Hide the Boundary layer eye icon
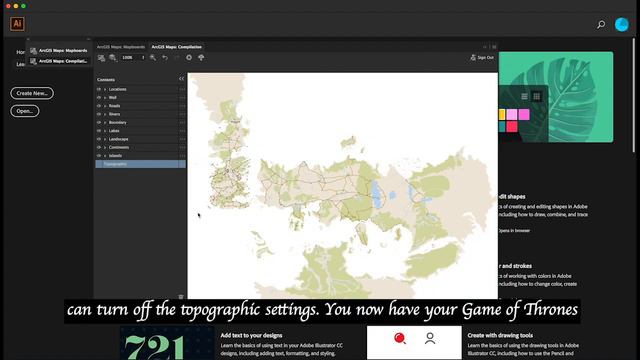640x360 pixels. tap(99, 122)
